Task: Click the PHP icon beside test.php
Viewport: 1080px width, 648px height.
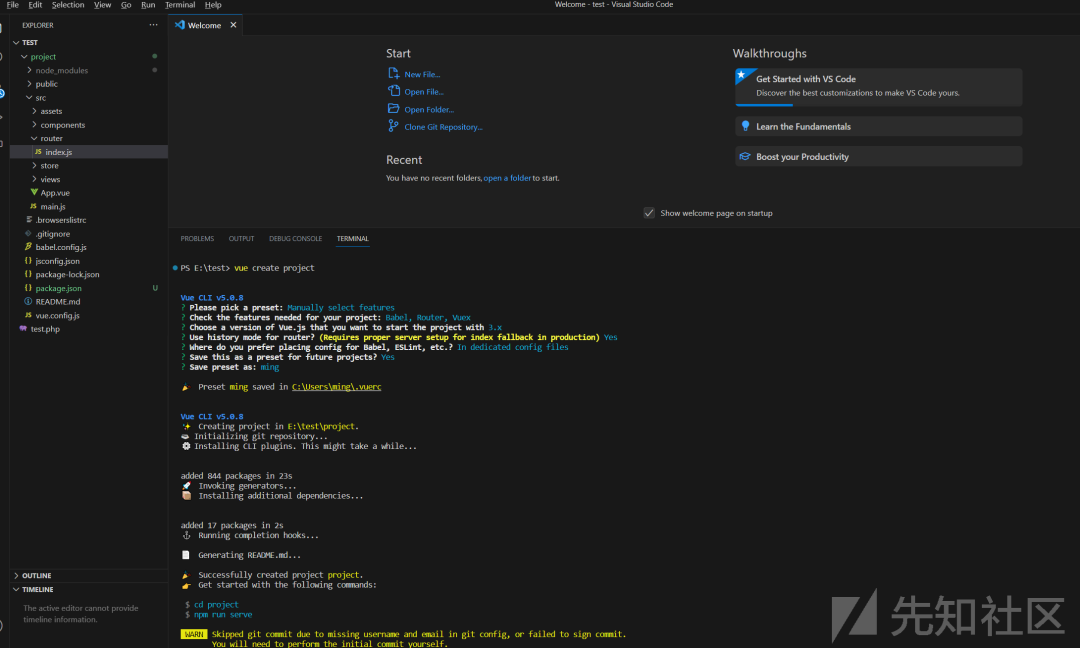Action: coord(23,328)
